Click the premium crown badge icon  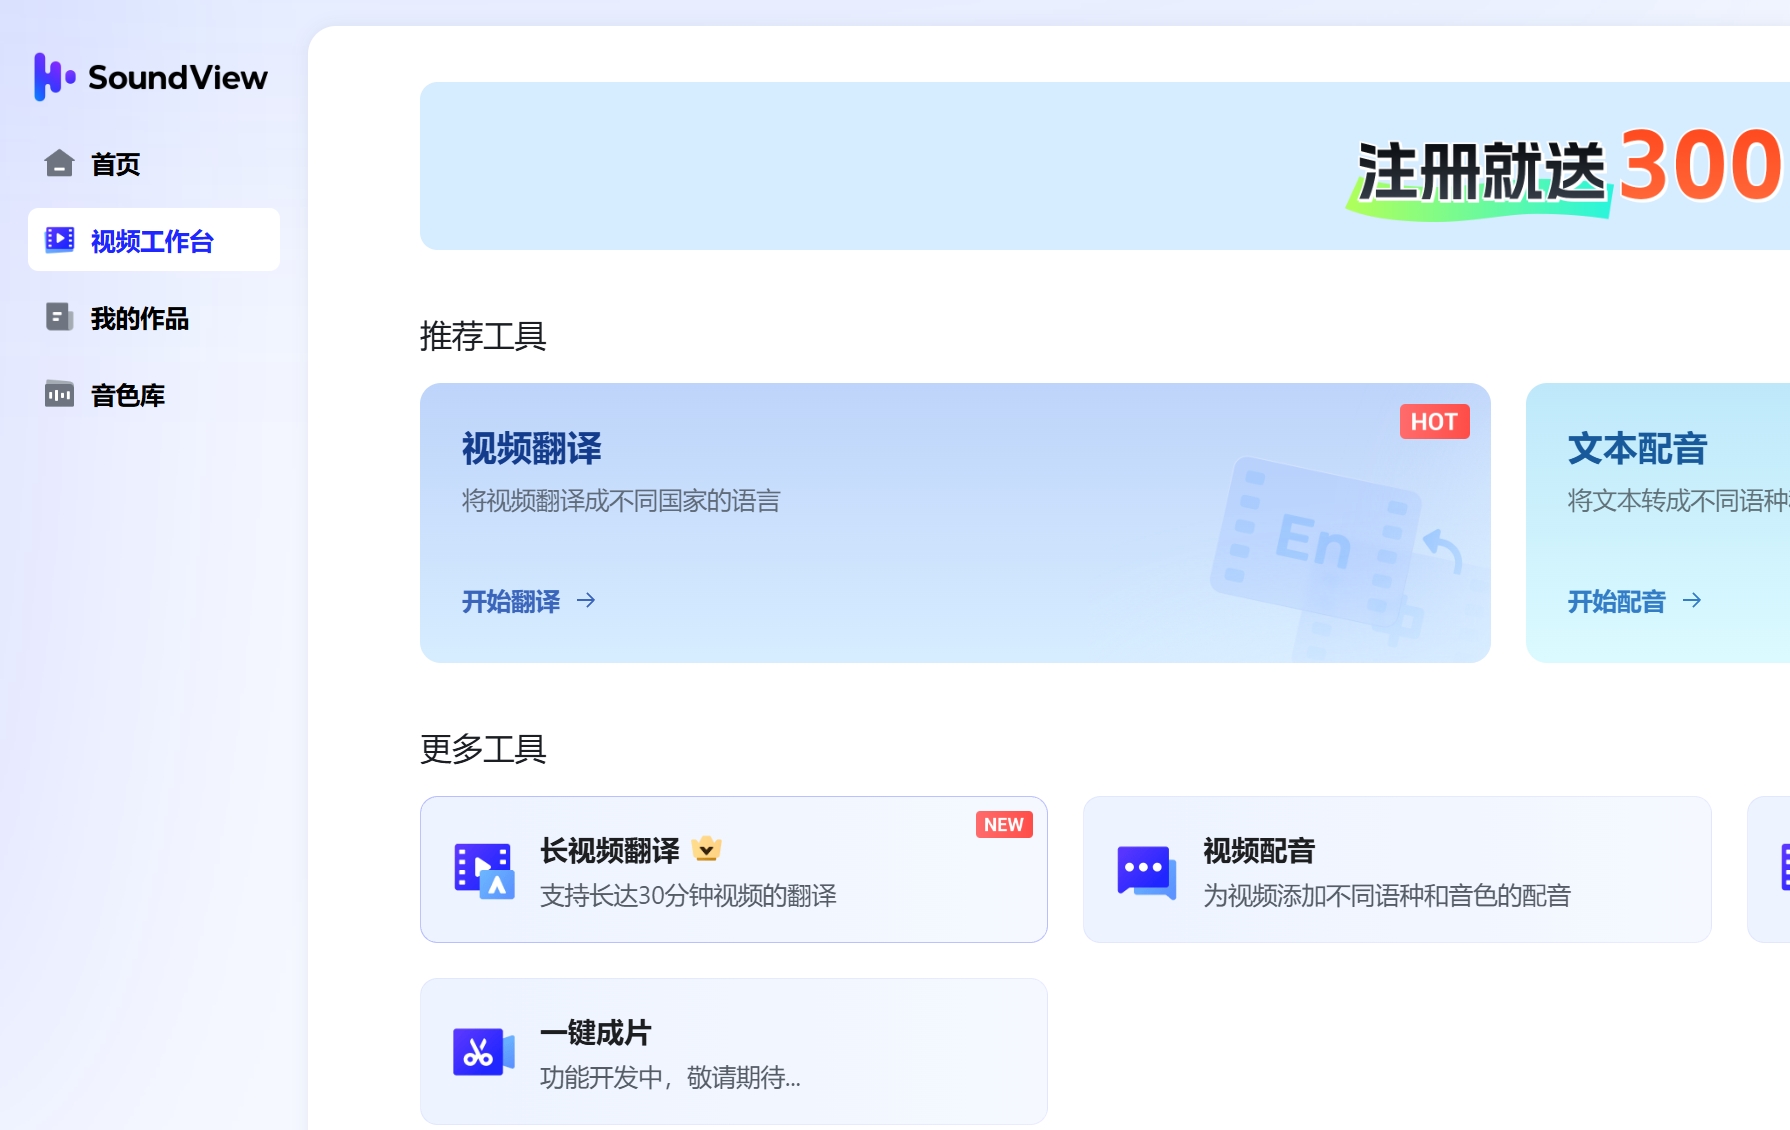(x=706, y=849)
